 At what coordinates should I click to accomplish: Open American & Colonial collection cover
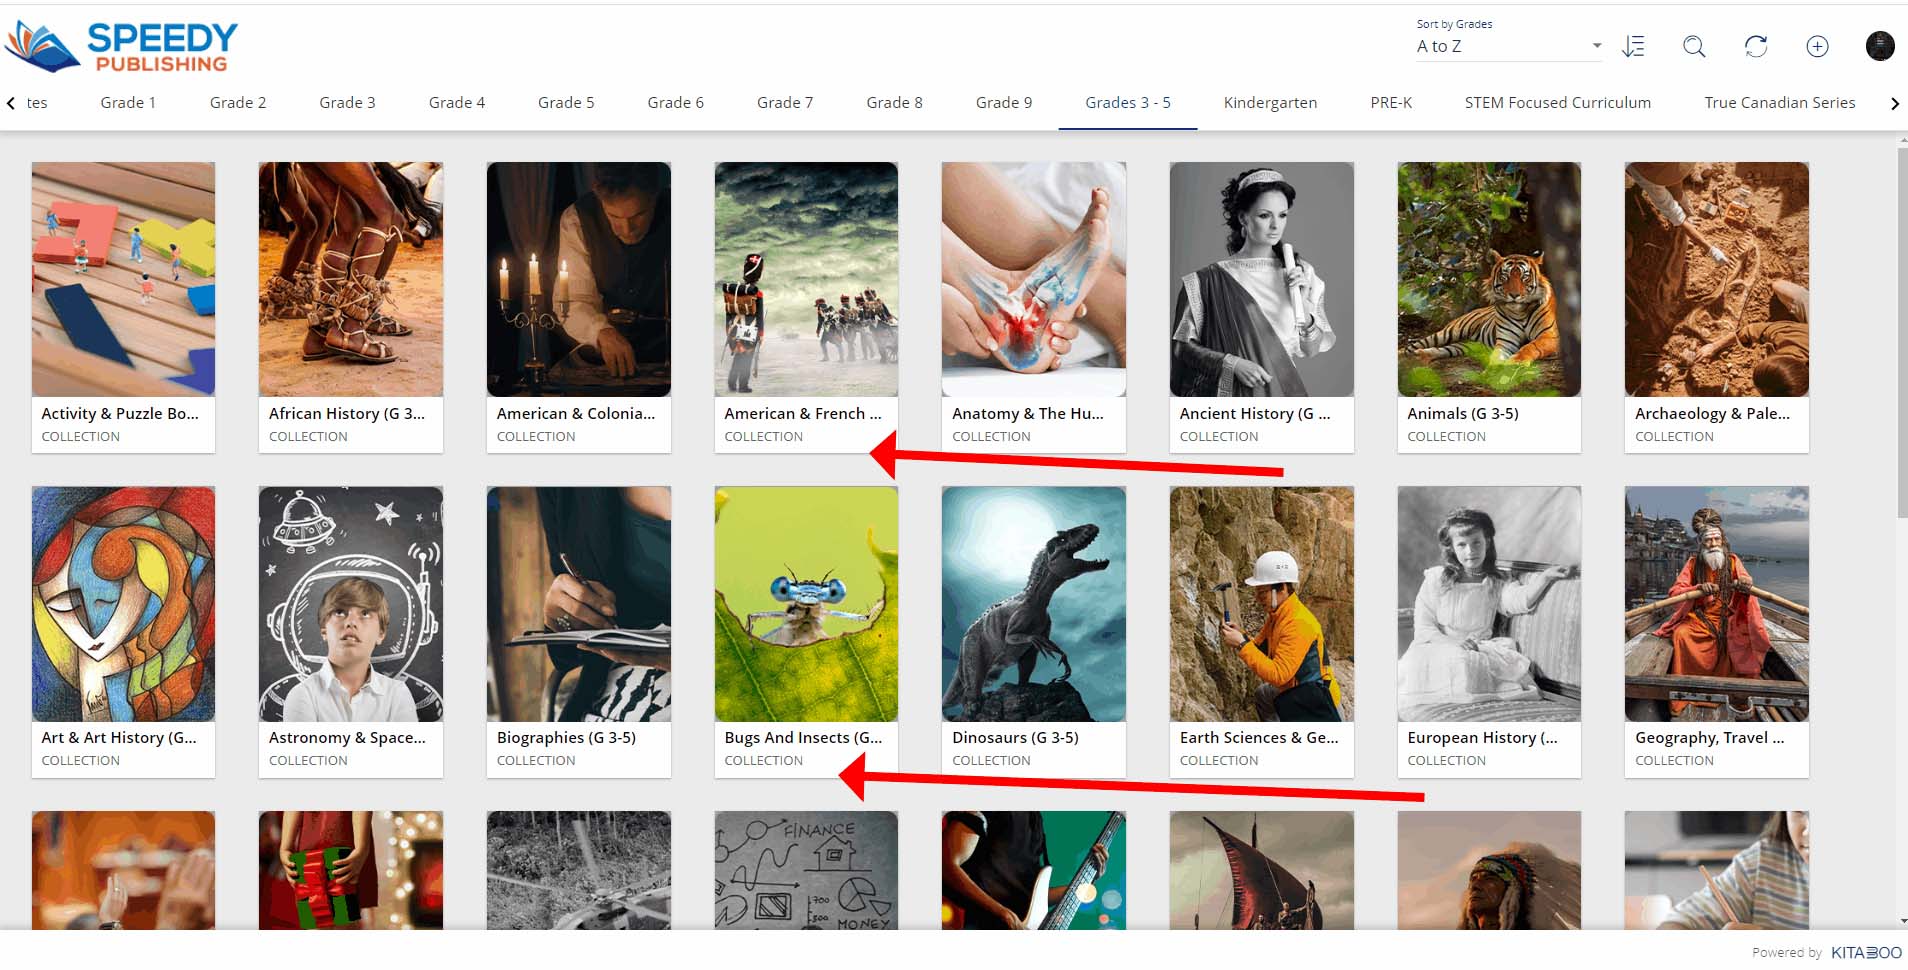pos(579,279)
